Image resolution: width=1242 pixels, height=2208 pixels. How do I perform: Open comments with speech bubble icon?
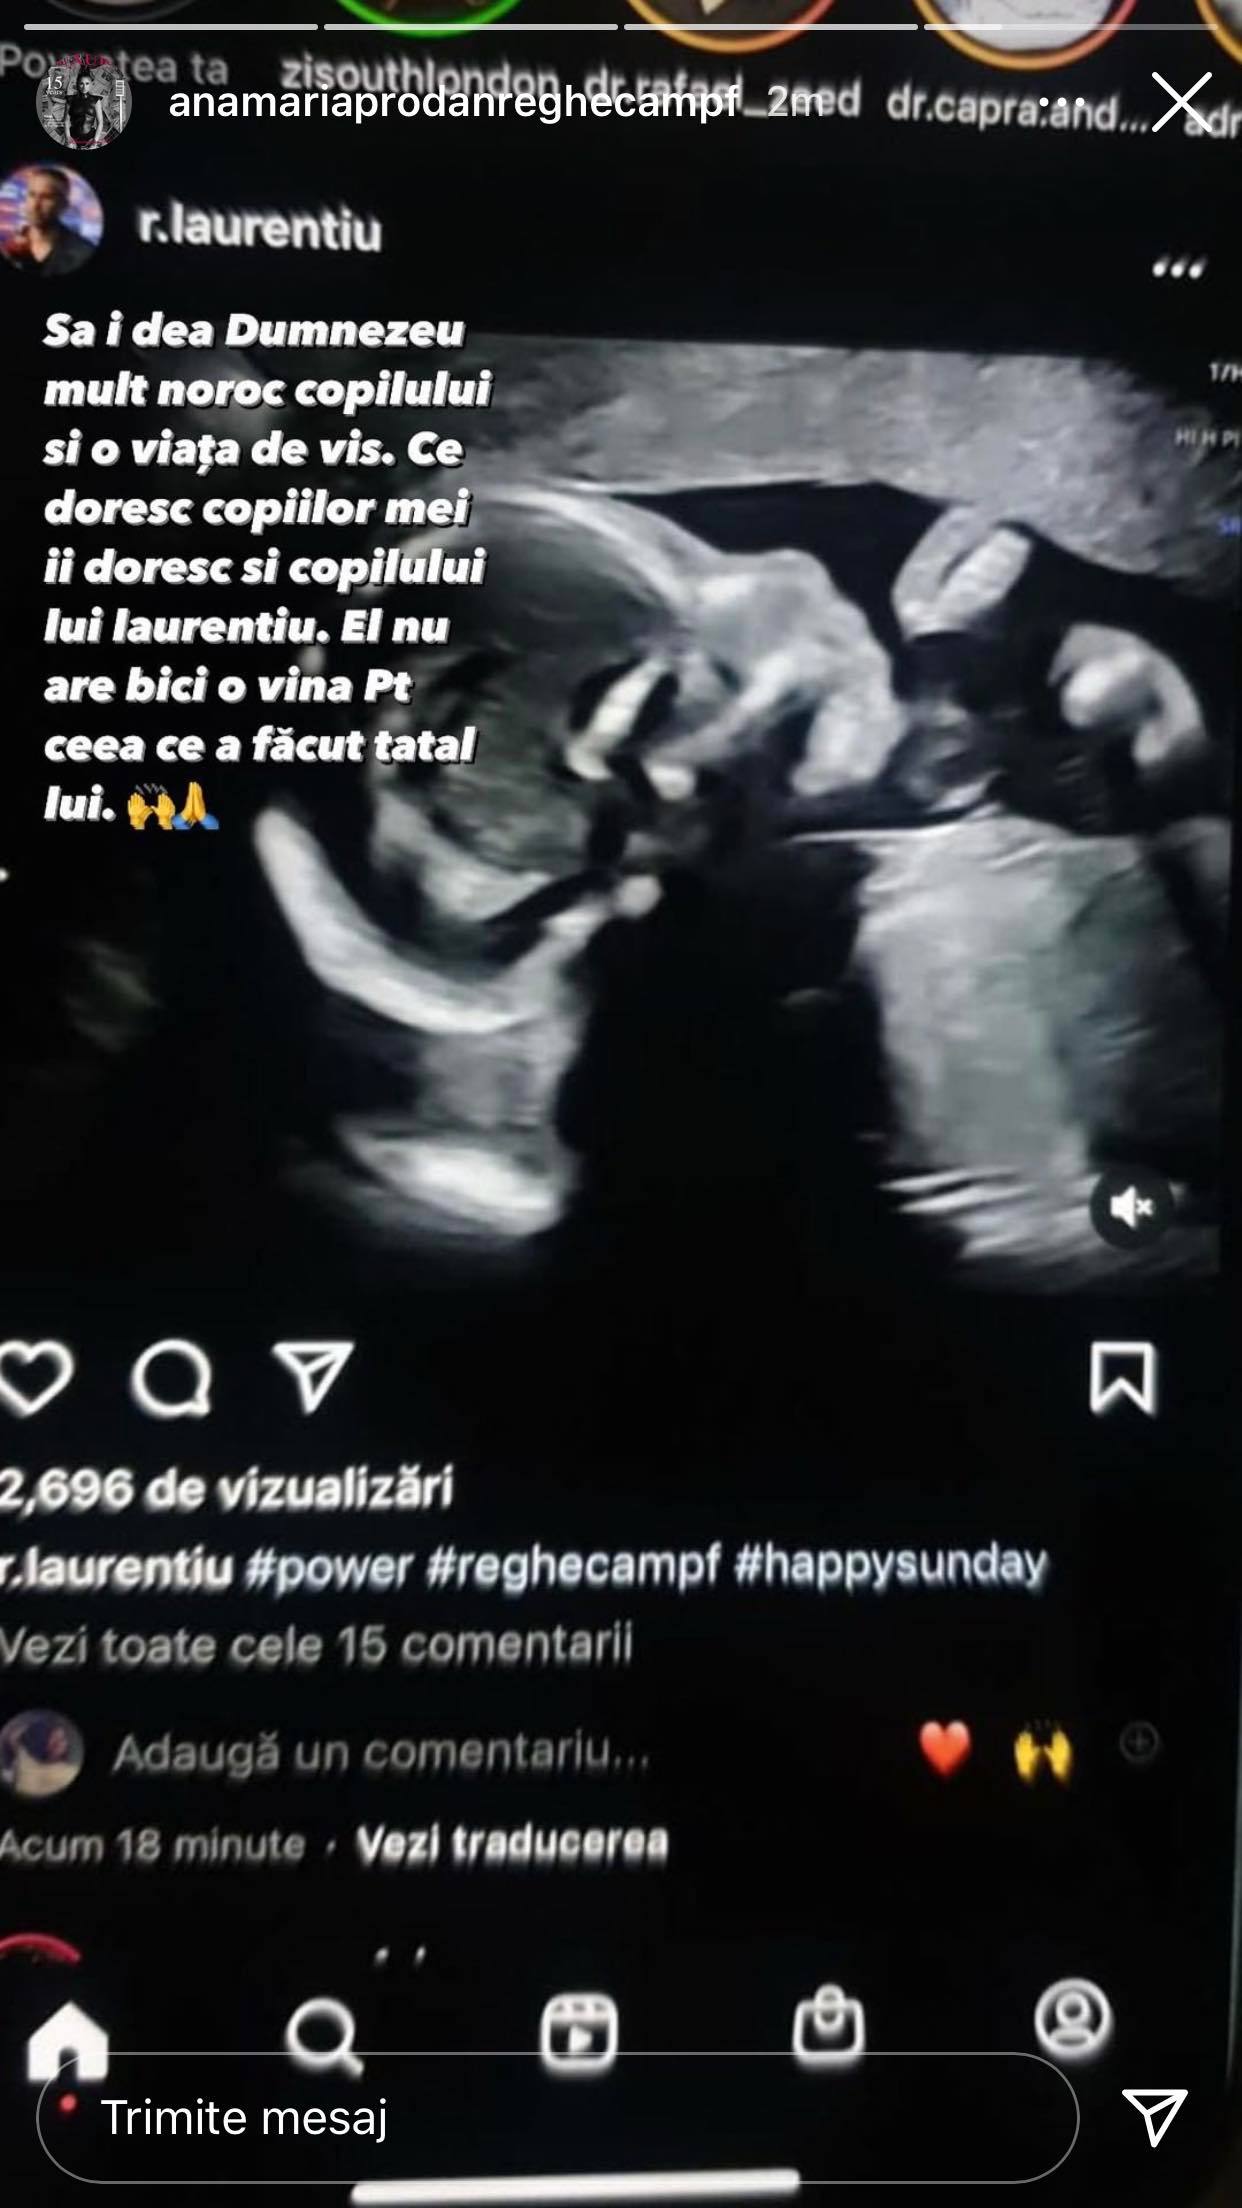click(172, 1379)
